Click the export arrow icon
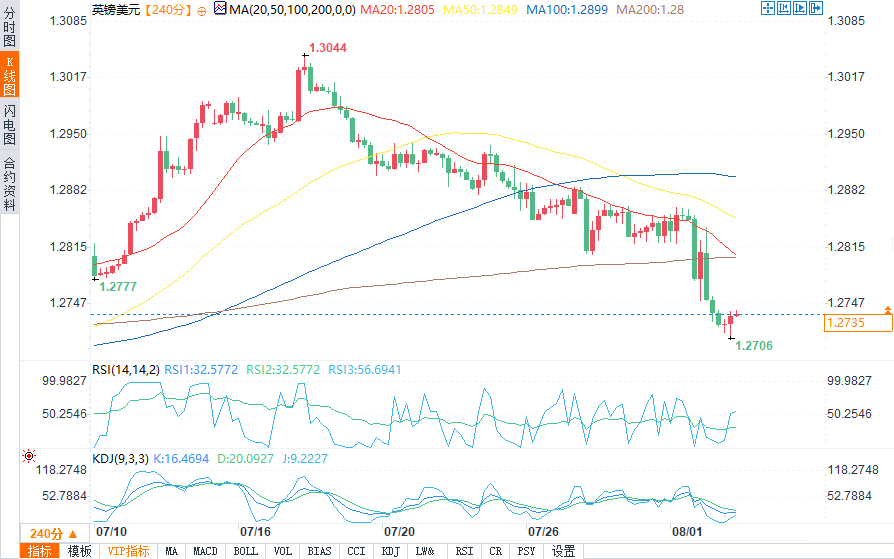Image resolution: width=894 pixels, height=559 pixels. click(815, 8)
